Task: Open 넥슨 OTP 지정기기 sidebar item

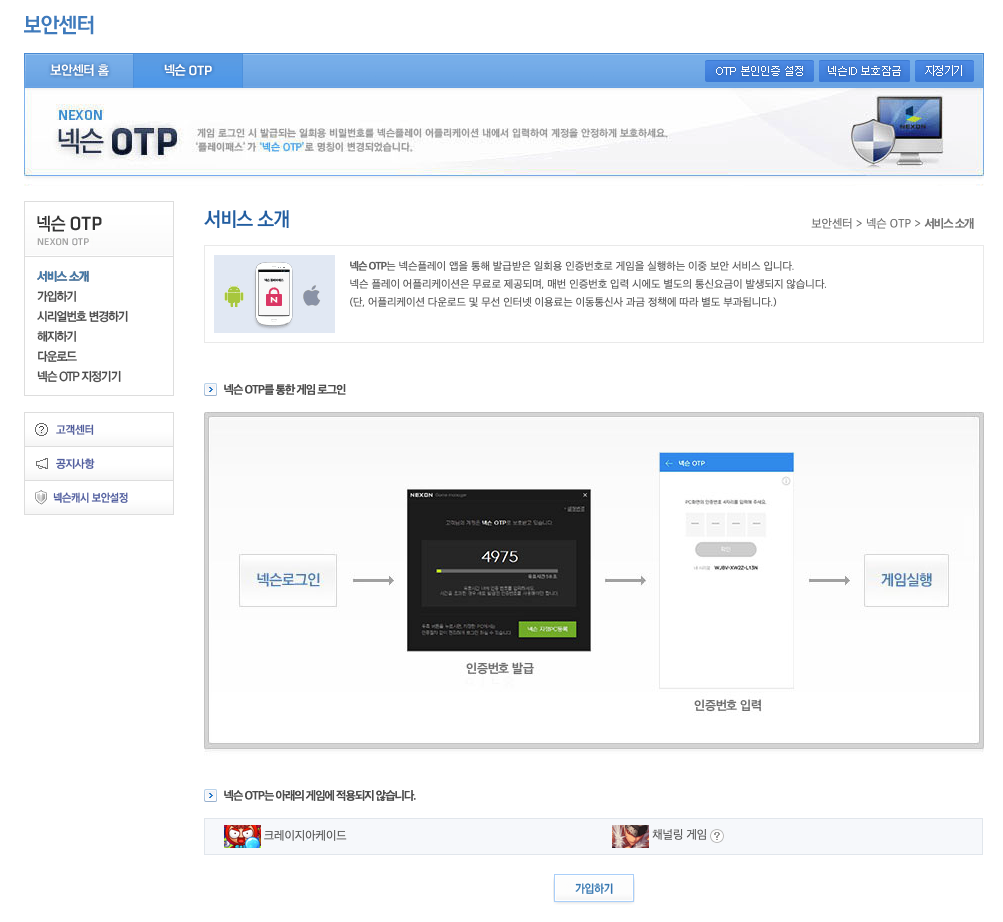Action: pyautogui.click(x=79, y=376)
